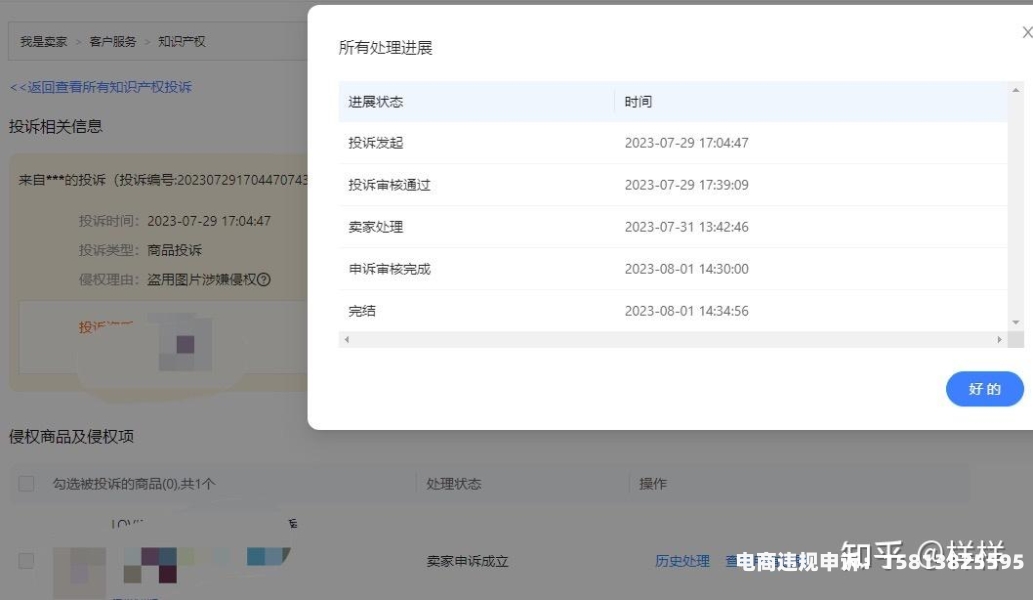The image size is (1033, 600).
Task: Go to 客户服务 in the breadcrumb
Action: tap(113, 42)
